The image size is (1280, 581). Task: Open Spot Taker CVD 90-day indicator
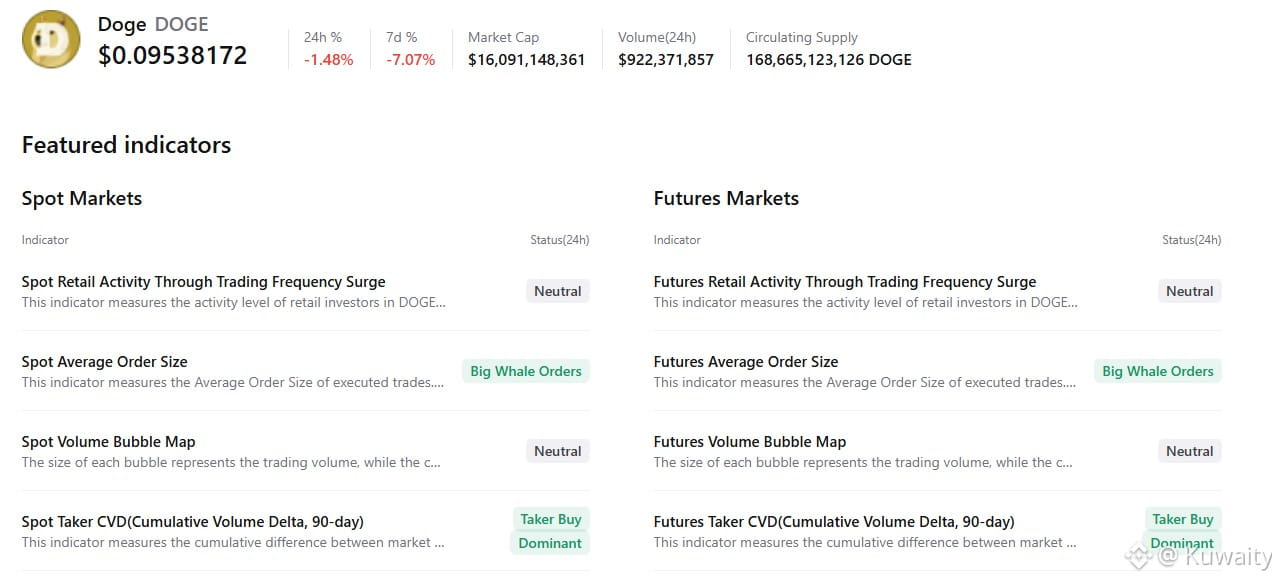[192, 522]
